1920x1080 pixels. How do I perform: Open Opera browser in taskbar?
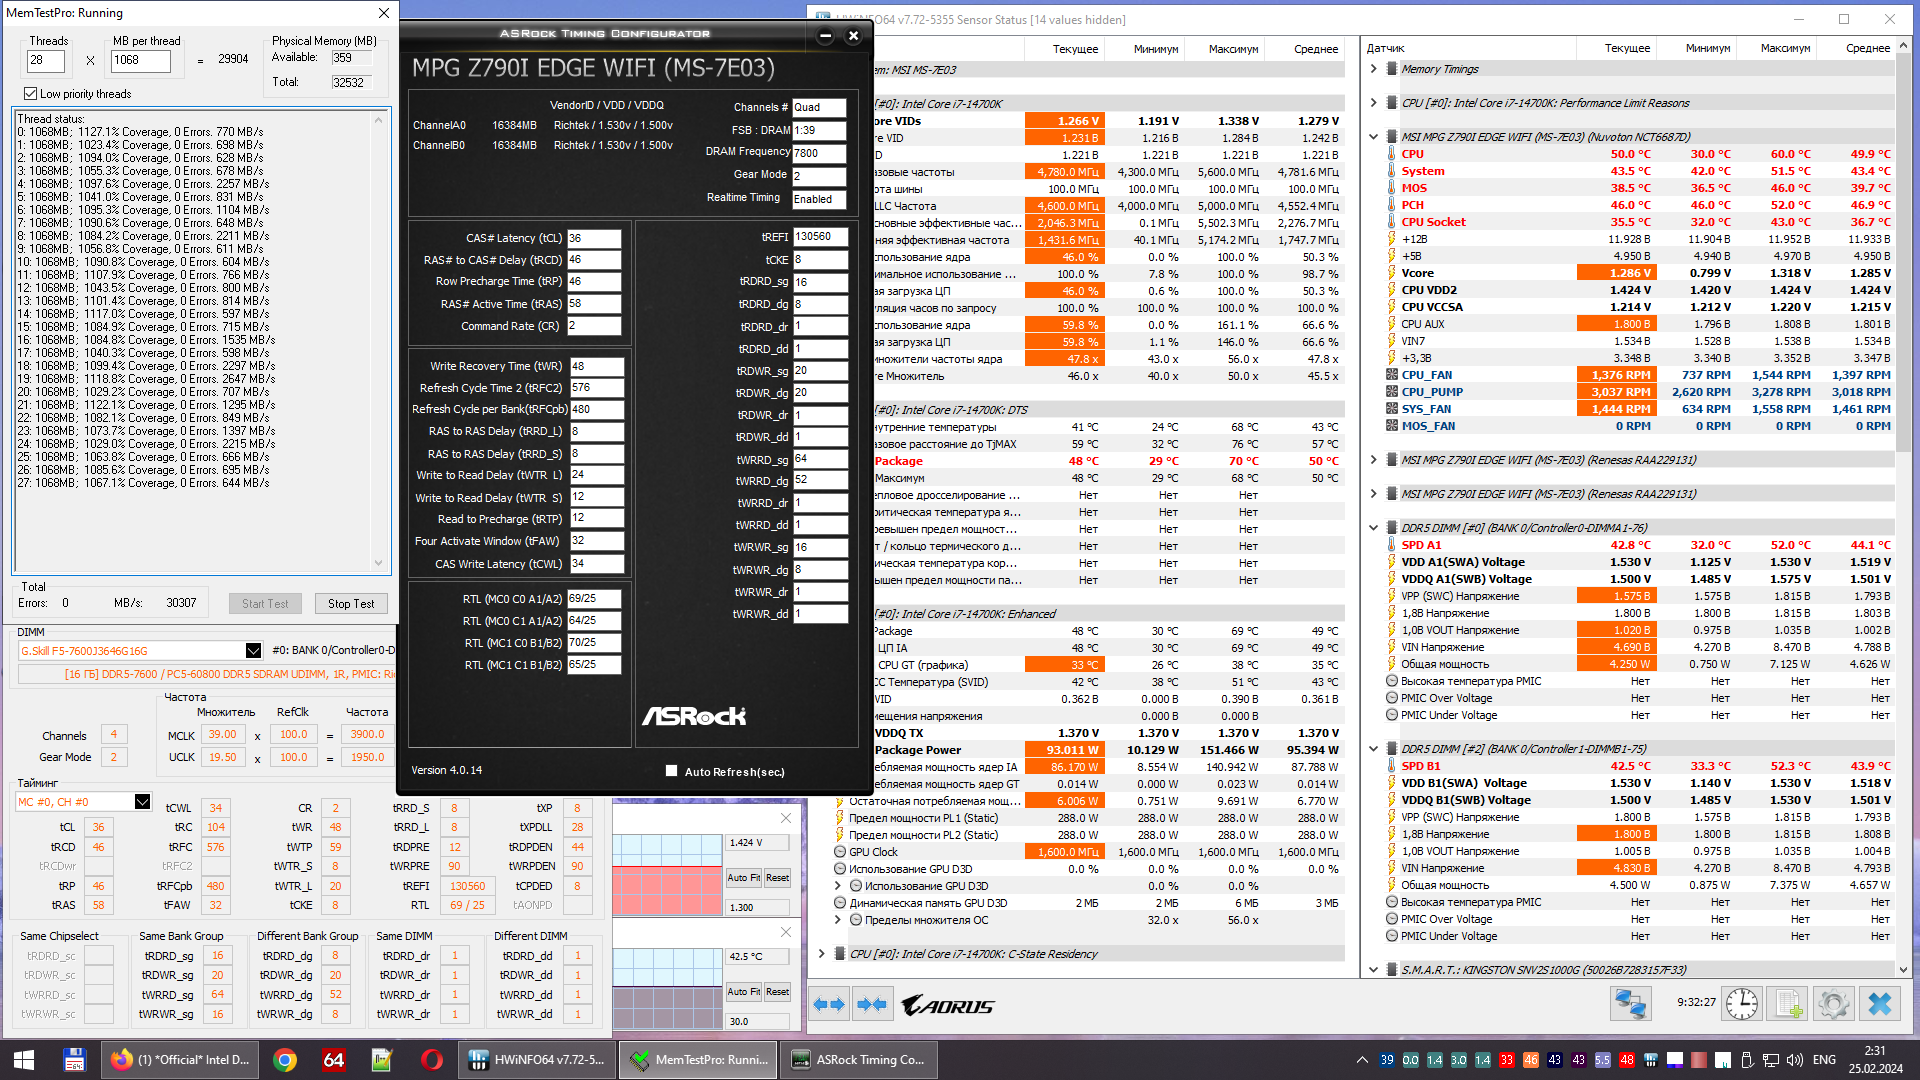click(x=432, y=1059)
